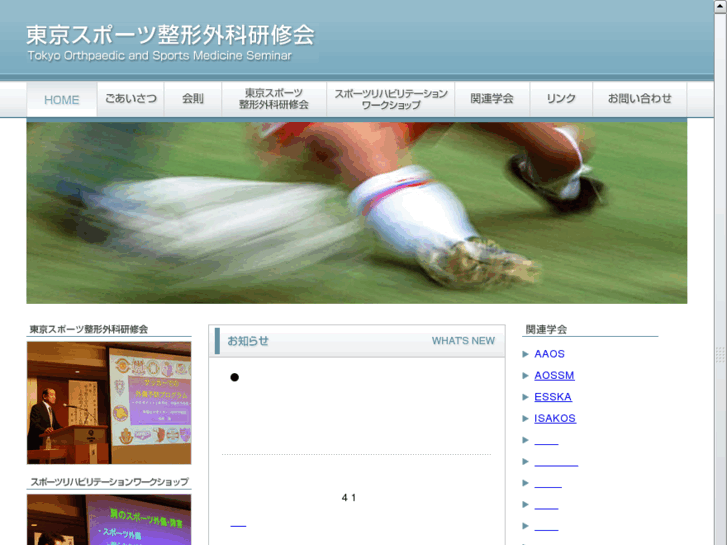Visit the ESSKA link
The width and height of the screenshot is (727, 545).
point(553,397)
